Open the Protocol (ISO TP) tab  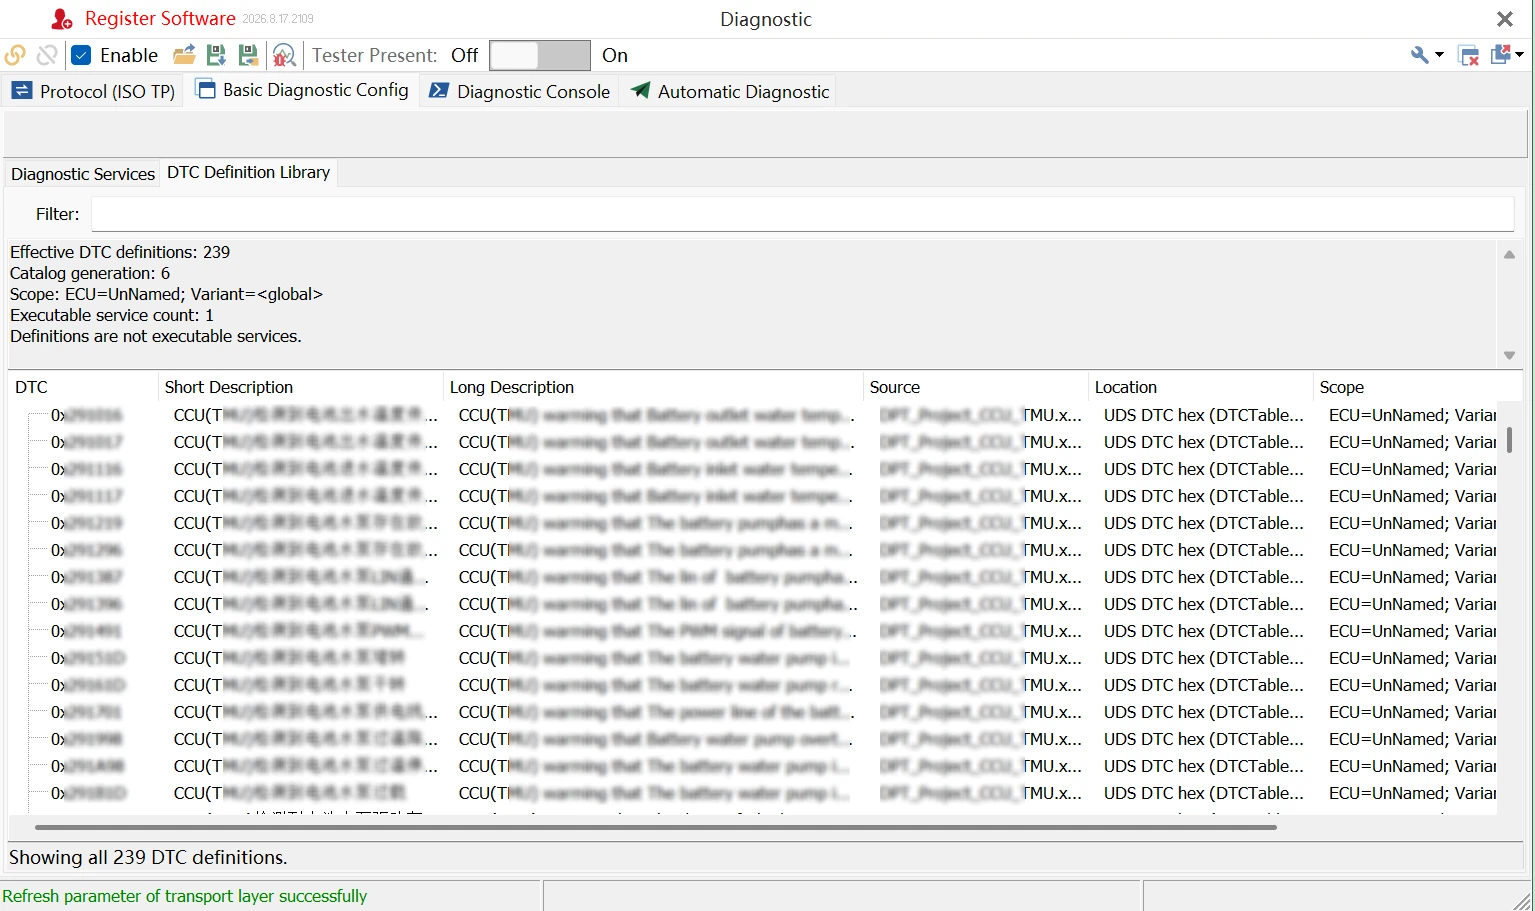click(x=93, y=91)
